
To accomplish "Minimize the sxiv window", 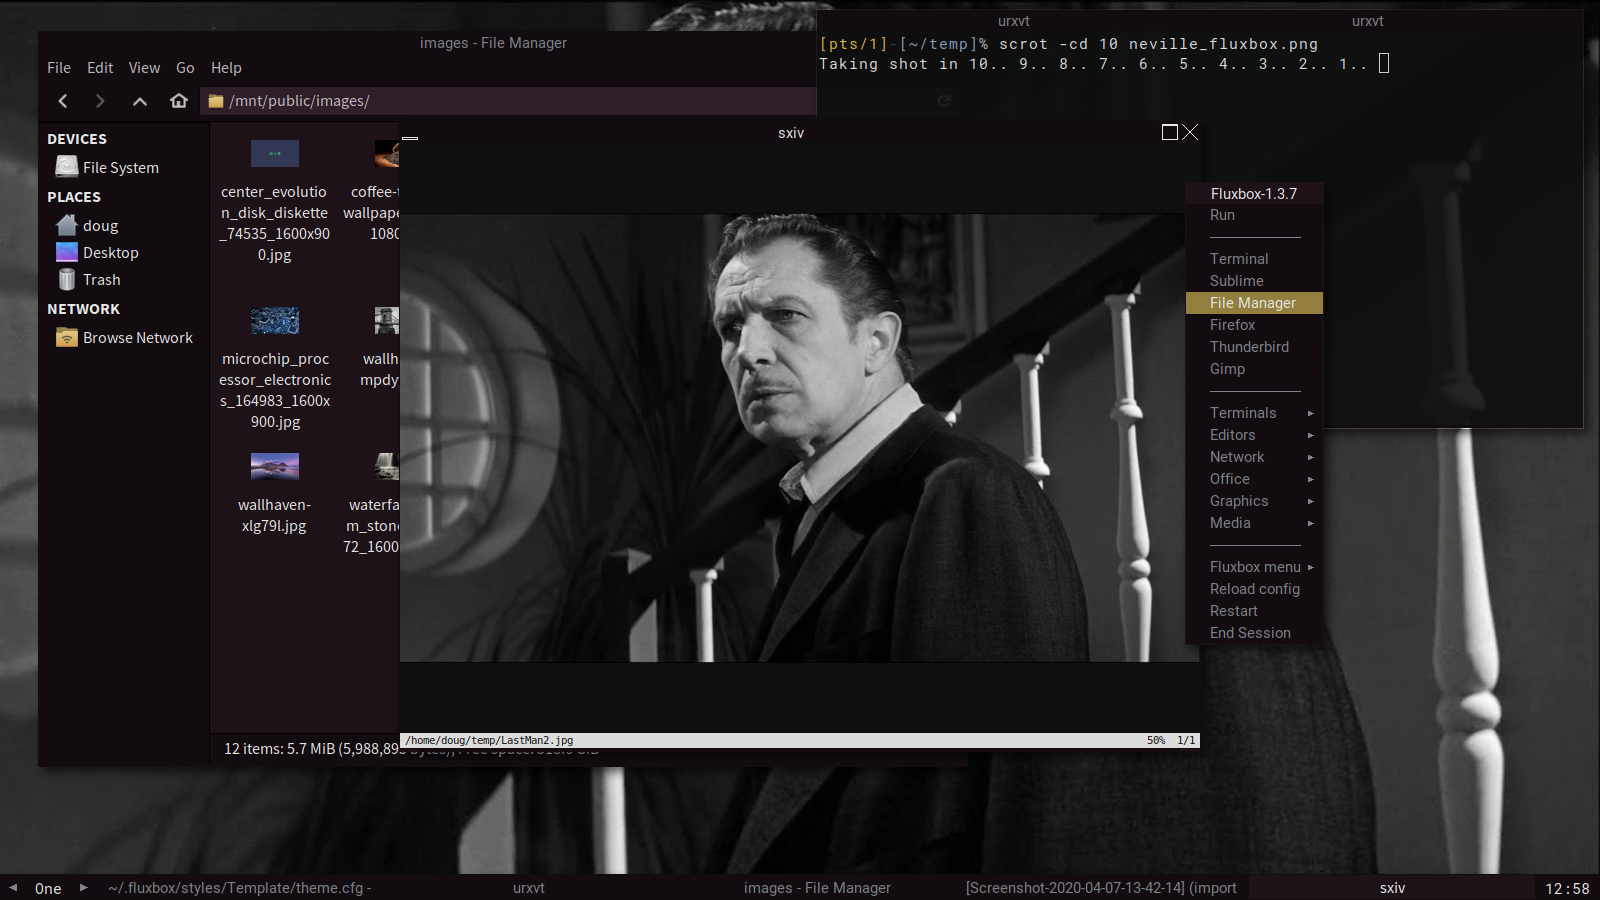I will tap(410, 137).
